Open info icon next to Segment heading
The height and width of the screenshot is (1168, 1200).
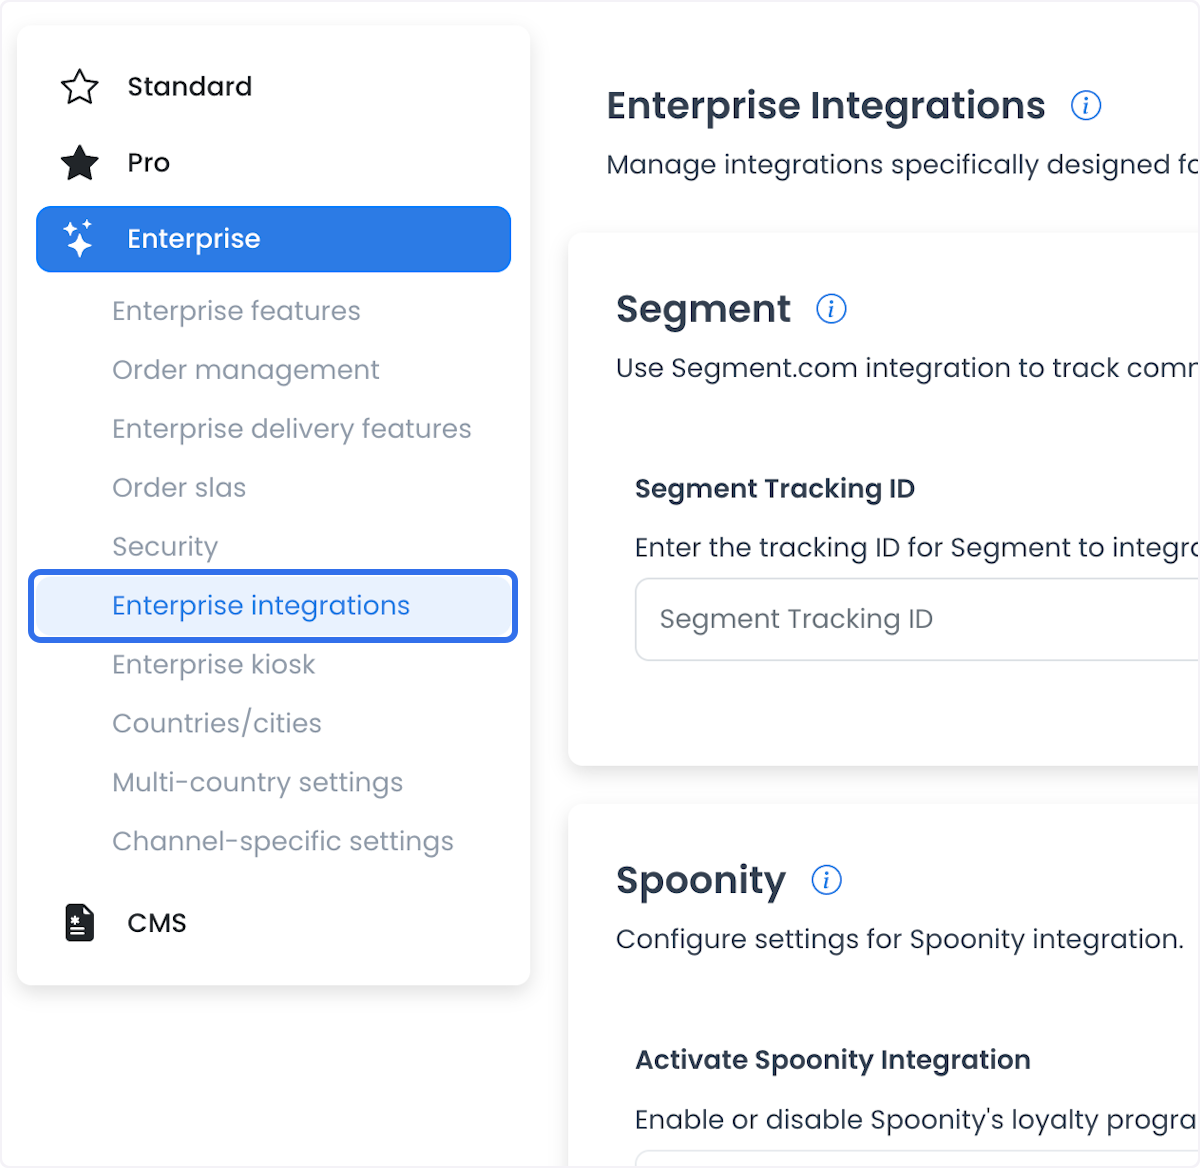click(831, 309)
